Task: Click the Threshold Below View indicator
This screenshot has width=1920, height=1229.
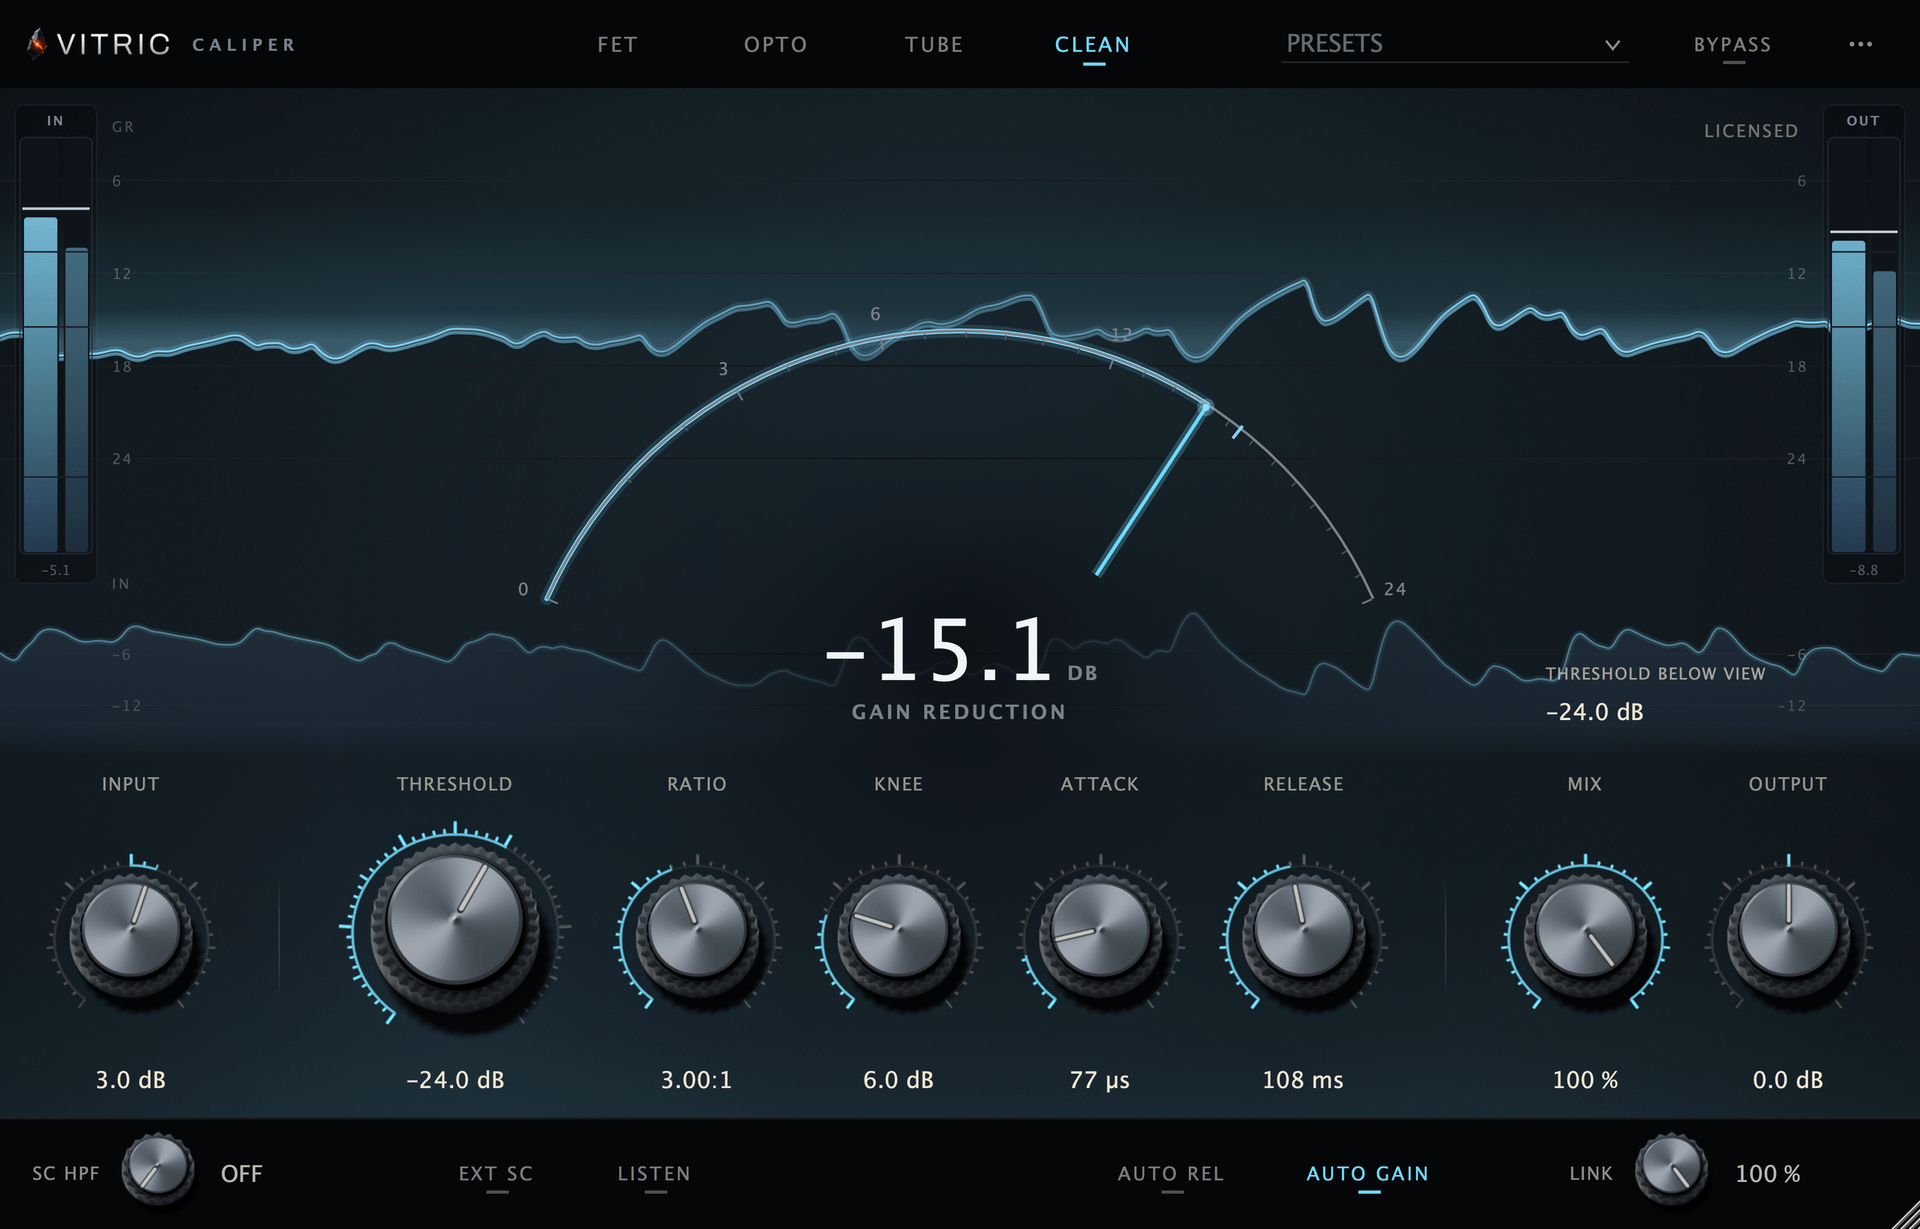Action: [x=1655, y=694]
